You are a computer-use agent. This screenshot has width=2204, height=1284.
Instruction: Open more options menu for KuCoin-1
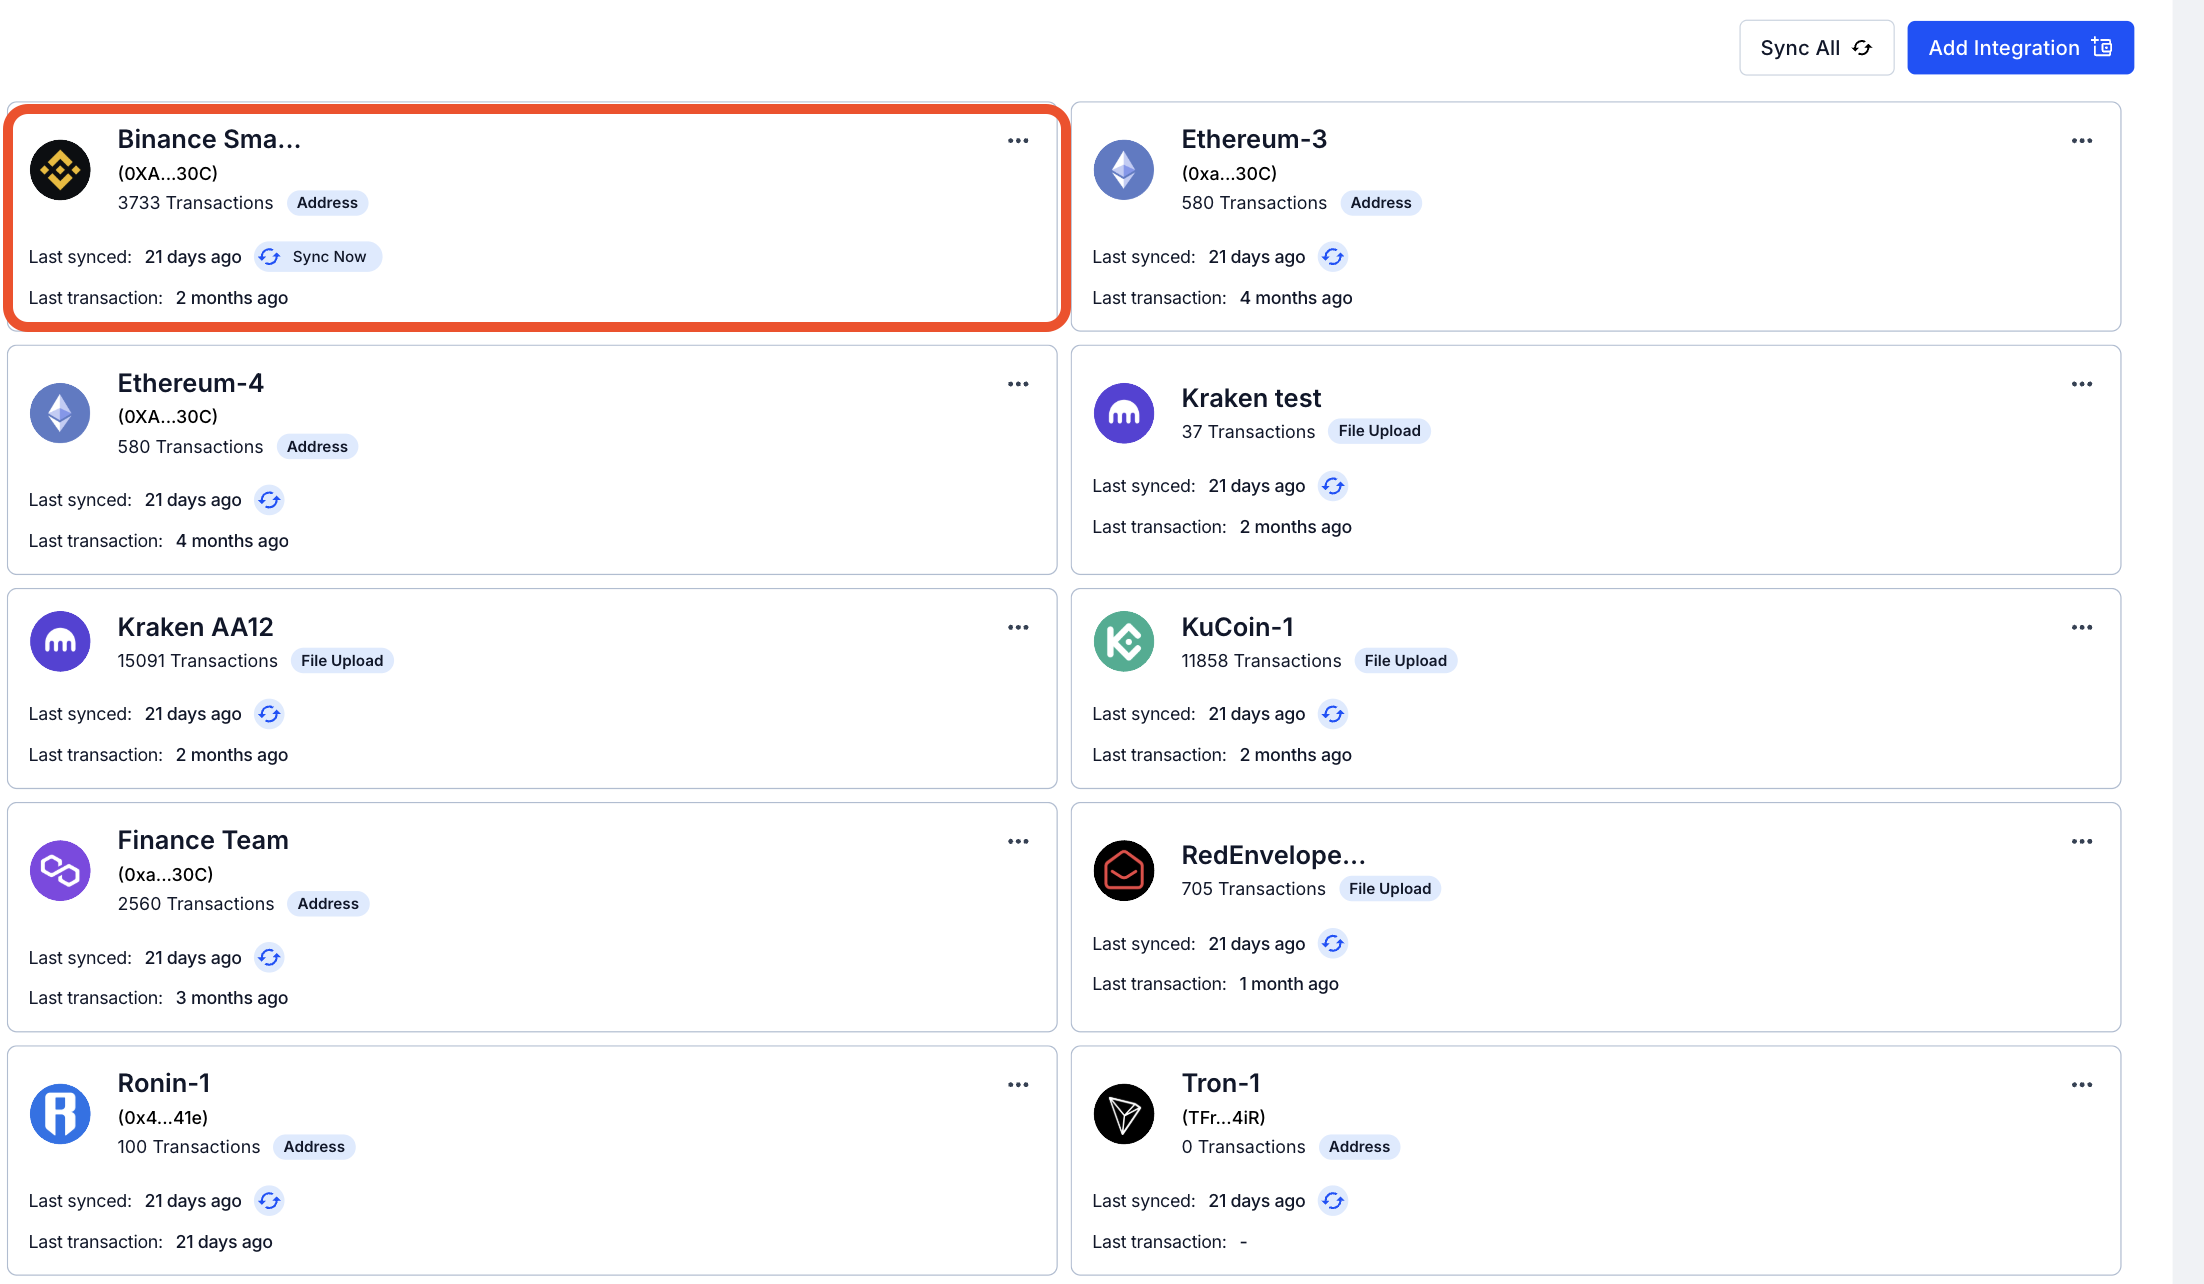[x=2082, y=627]
